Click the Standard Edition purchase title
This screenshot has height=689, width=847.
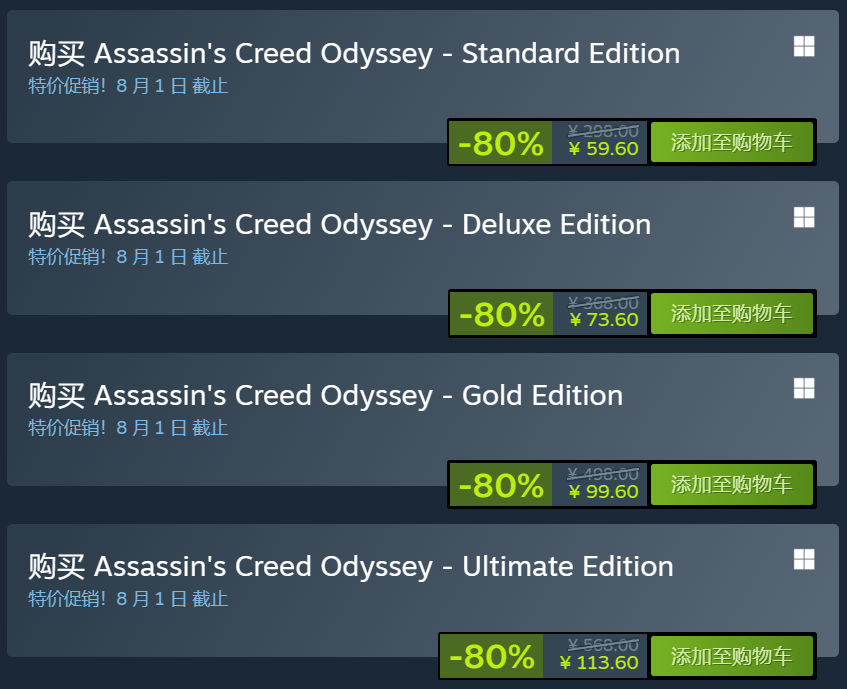click(x=354, y=53)
